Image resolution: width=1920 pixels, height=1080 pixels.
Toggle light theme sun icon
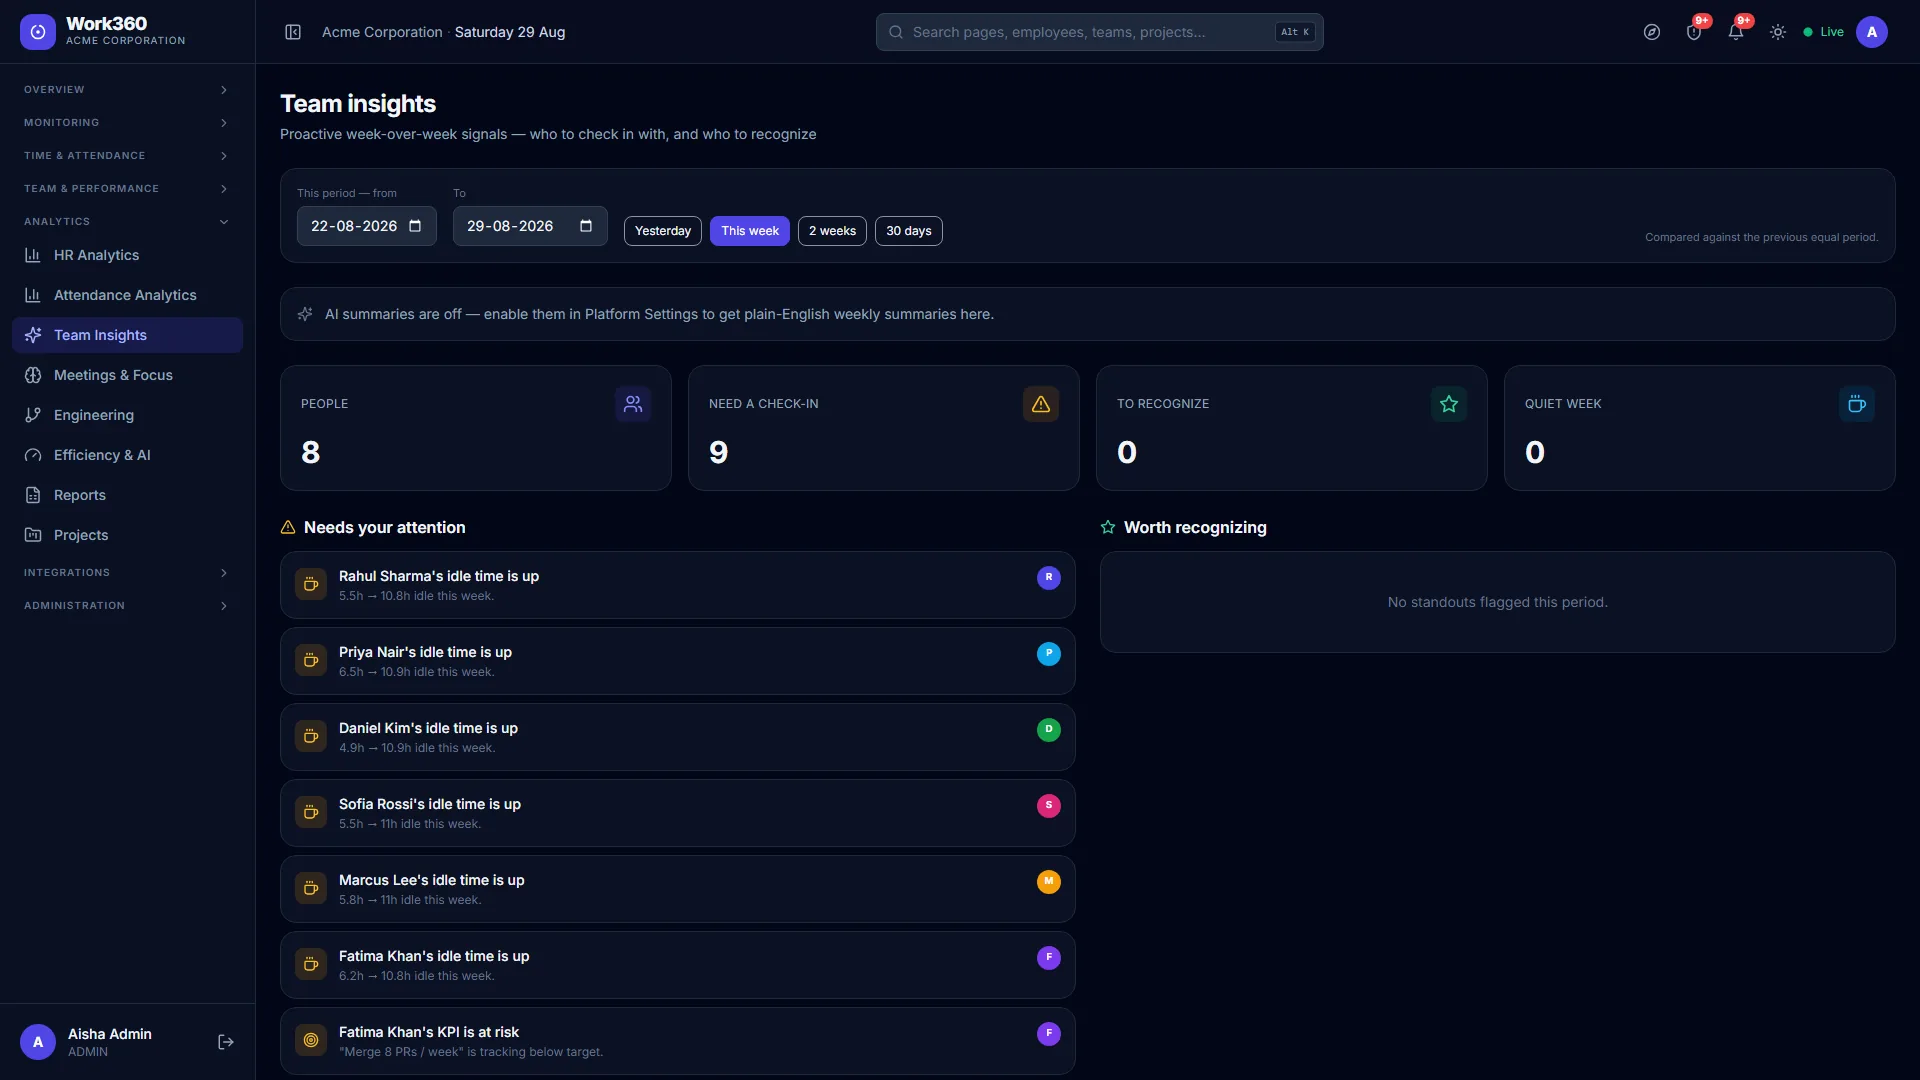[1778, 32]
